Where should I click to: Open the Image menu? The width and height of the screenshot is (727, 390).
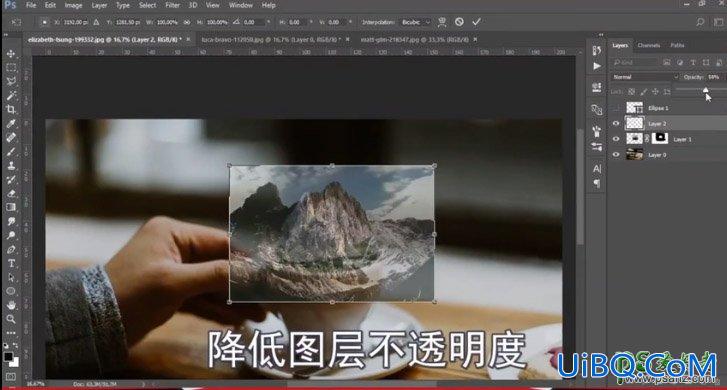click(73, 5)
